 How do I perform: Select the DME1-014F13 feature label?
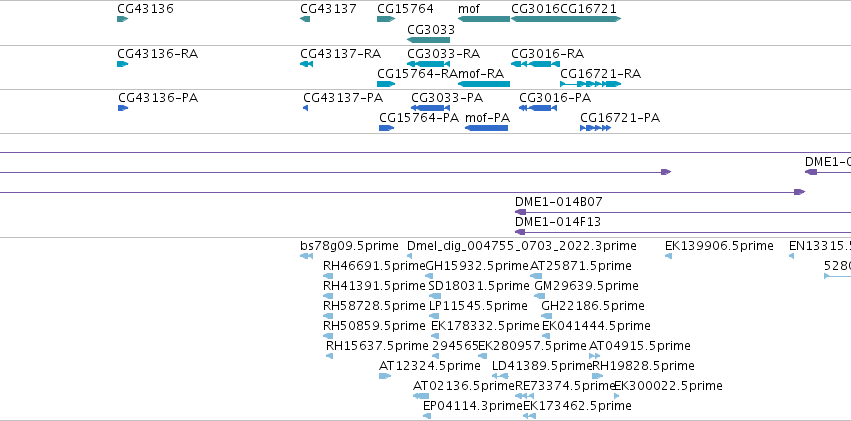pos(558,222)
